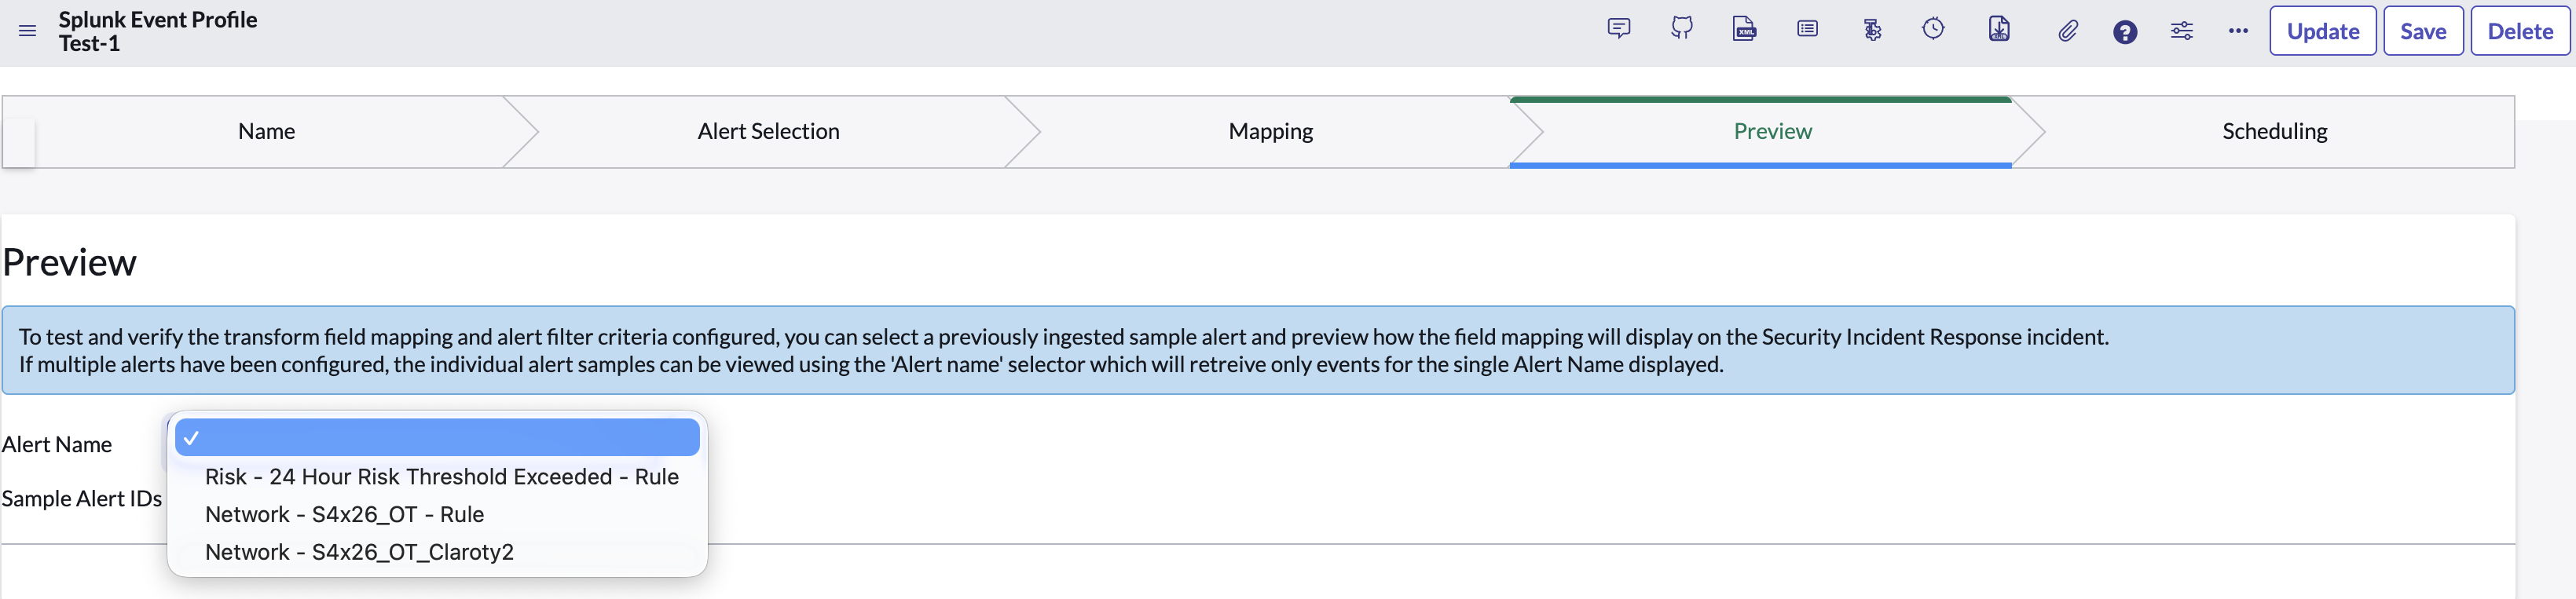Click the Save button
Image resolution: width=2576 pixels, height=599 pixels.
2423,31
